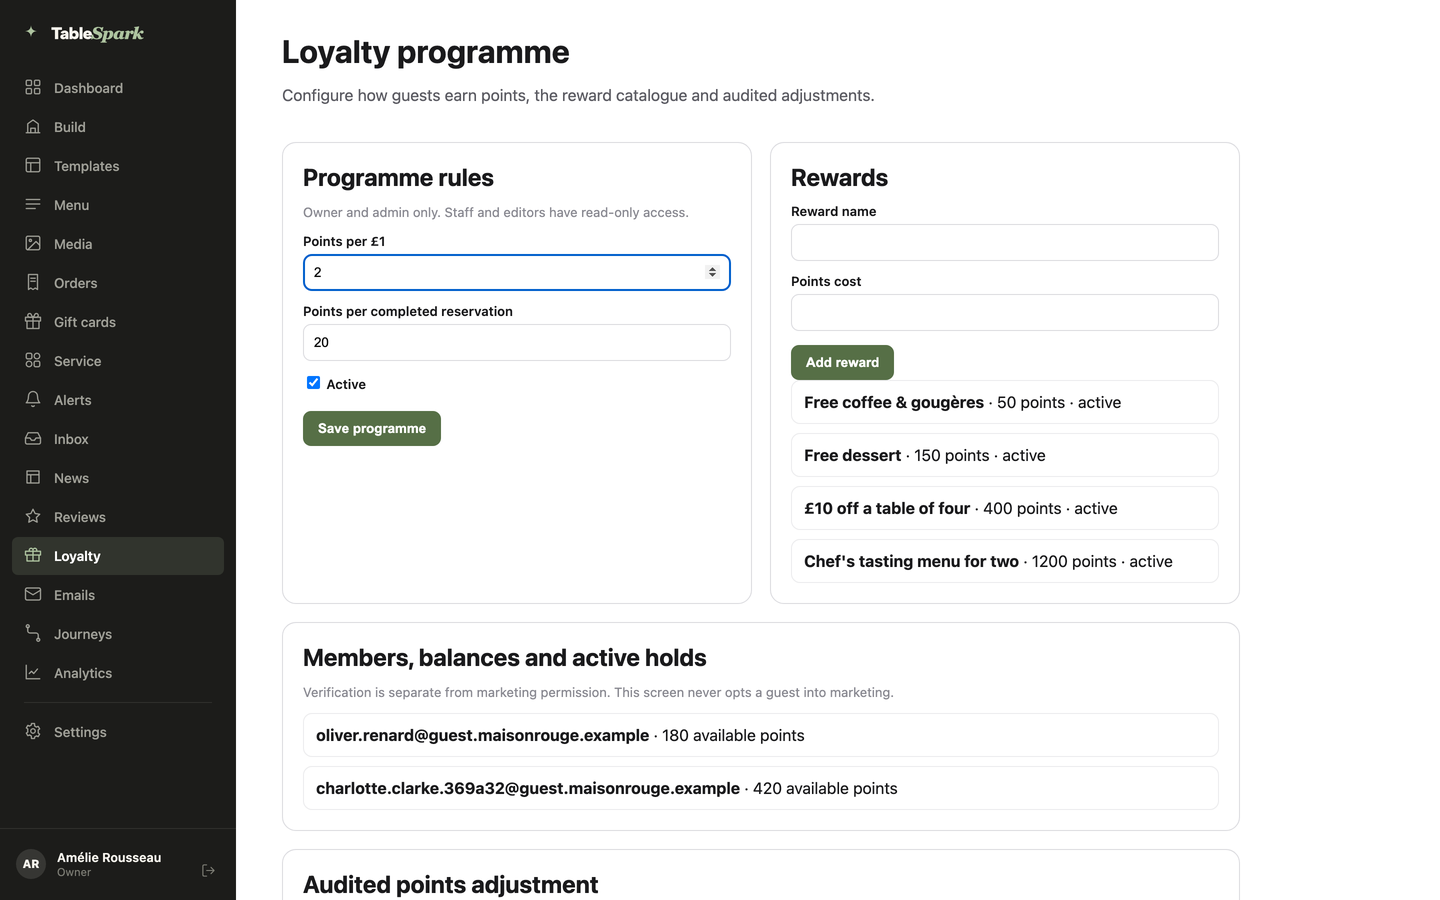Go to Settings label in the sidebar
This screenshot has height=900, width=1440.
pyautogui.click(x=80, y=732)
